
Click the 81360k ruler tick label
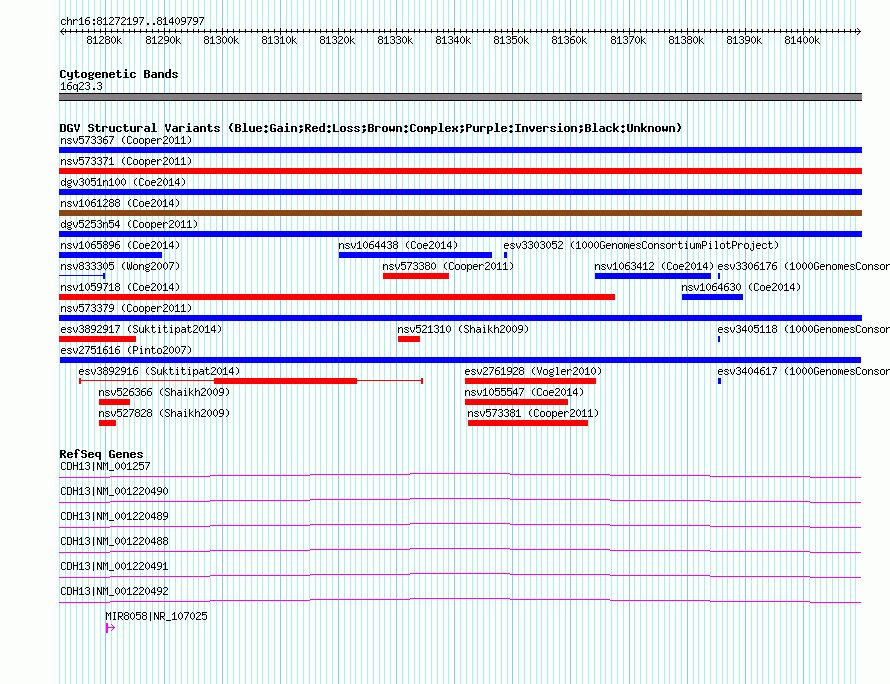click(569, 40)
